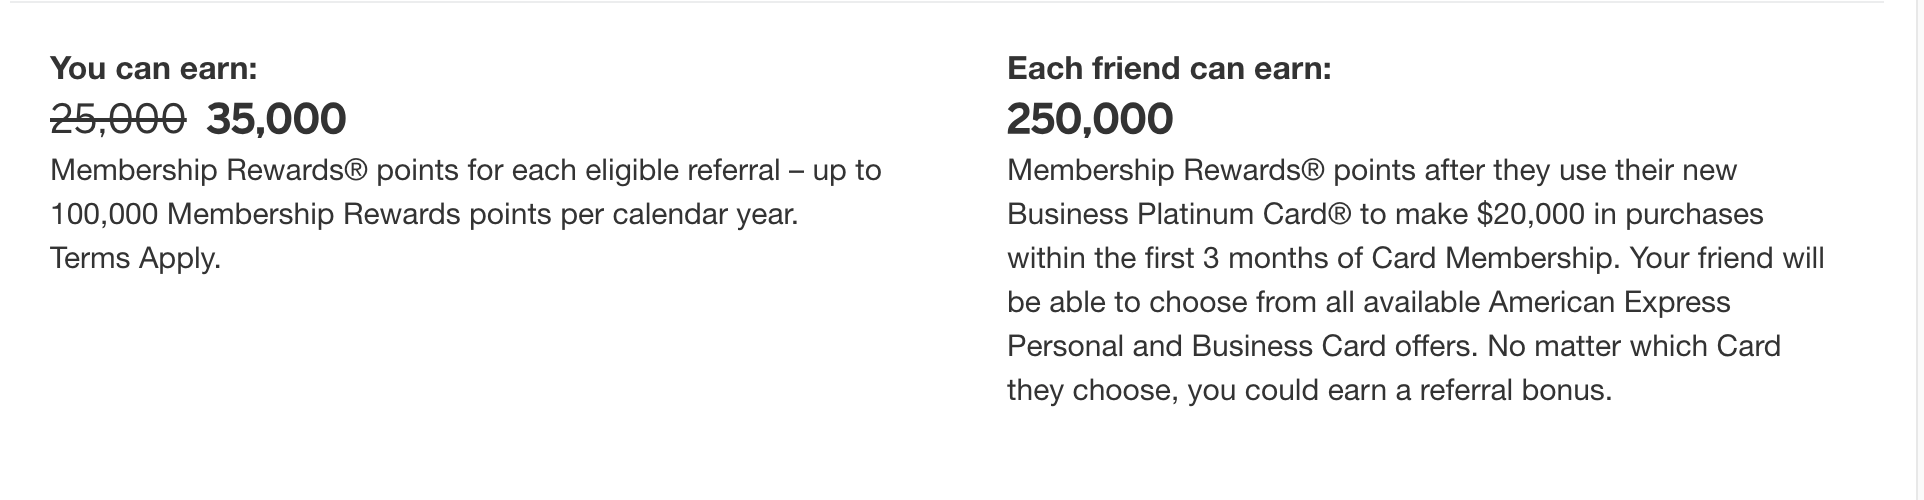Click "No matter which Card" sentence
1924x500 pixels.
pos(1634,346)
